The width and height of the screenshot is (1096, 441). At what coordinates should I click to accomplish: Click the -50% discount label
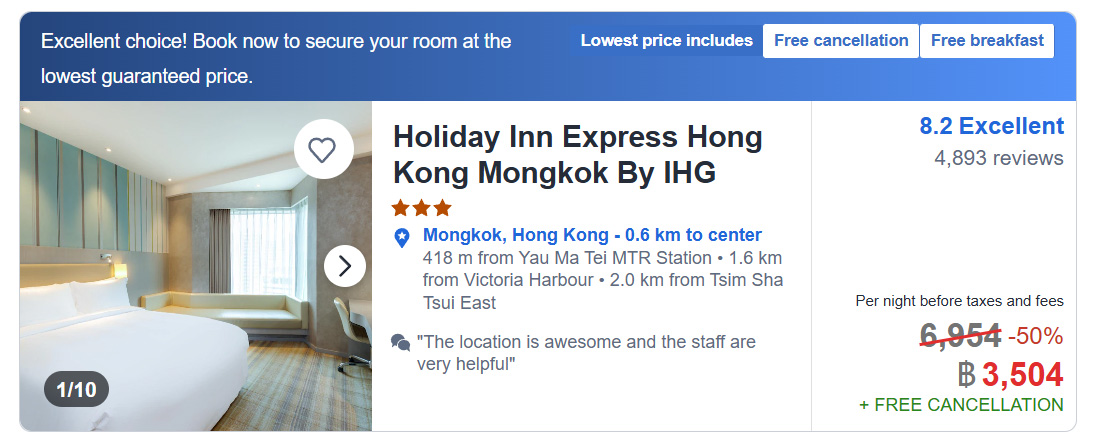click(x=1035, y=337)
